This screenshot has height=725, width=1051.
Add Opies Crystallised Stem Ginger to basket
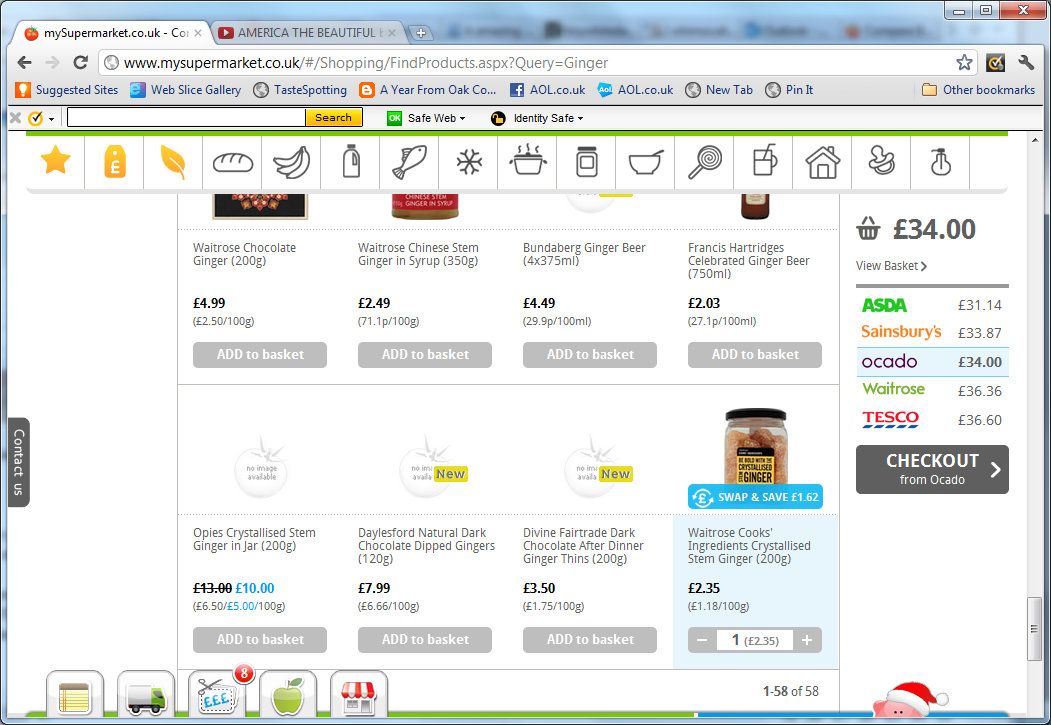pyautogui.click(x=260, y=640)
